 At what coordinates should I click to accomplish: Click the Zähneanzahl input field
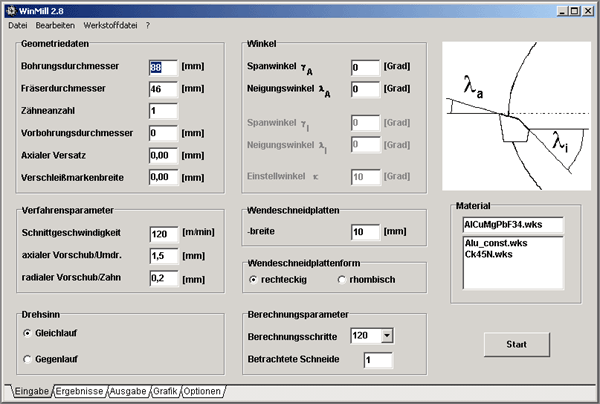(163, 111)
